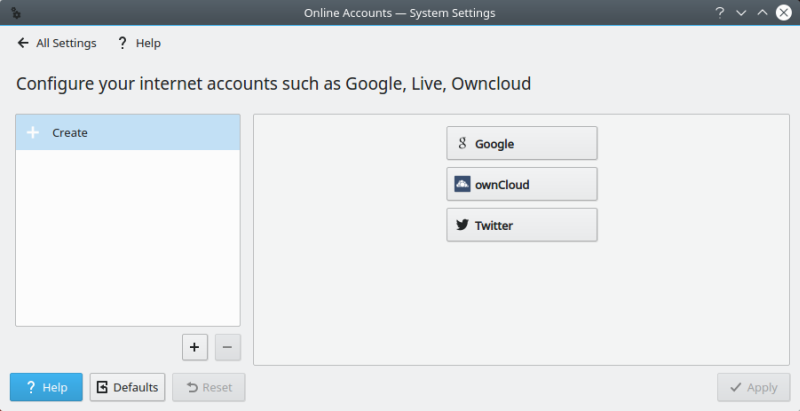Close the Online Accounts window
Image resolution: width=800 pixels, height=411 pixels.
[x=784, y=13]
